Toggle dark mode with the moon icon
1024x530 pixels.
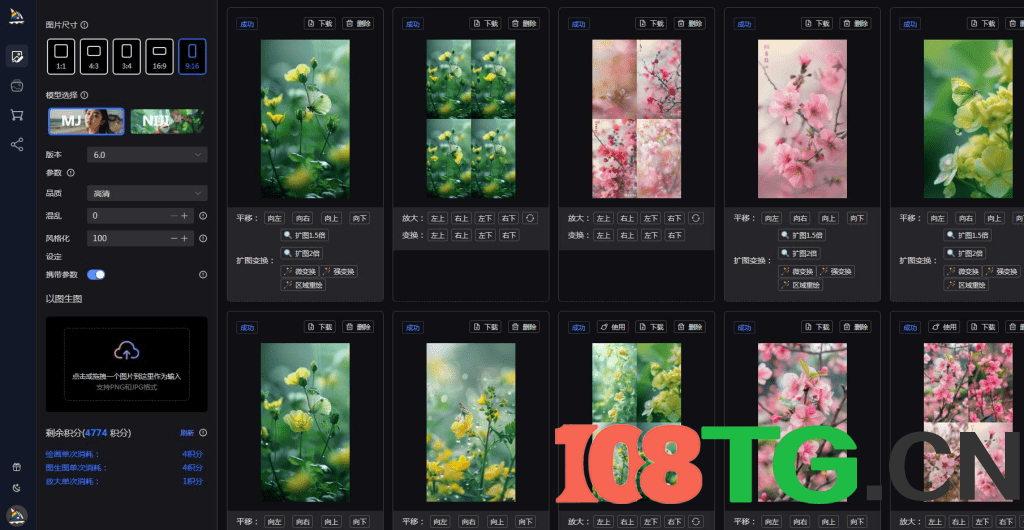17,488
